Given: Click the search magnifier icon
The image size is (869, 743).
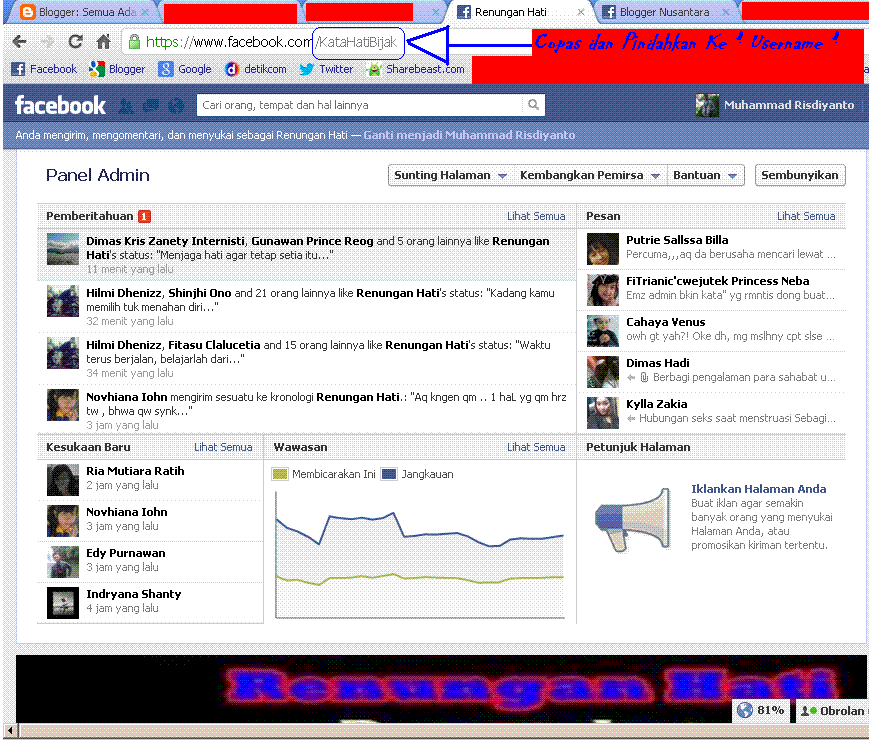Looking at the screenshot, I should tap(533, 105).
